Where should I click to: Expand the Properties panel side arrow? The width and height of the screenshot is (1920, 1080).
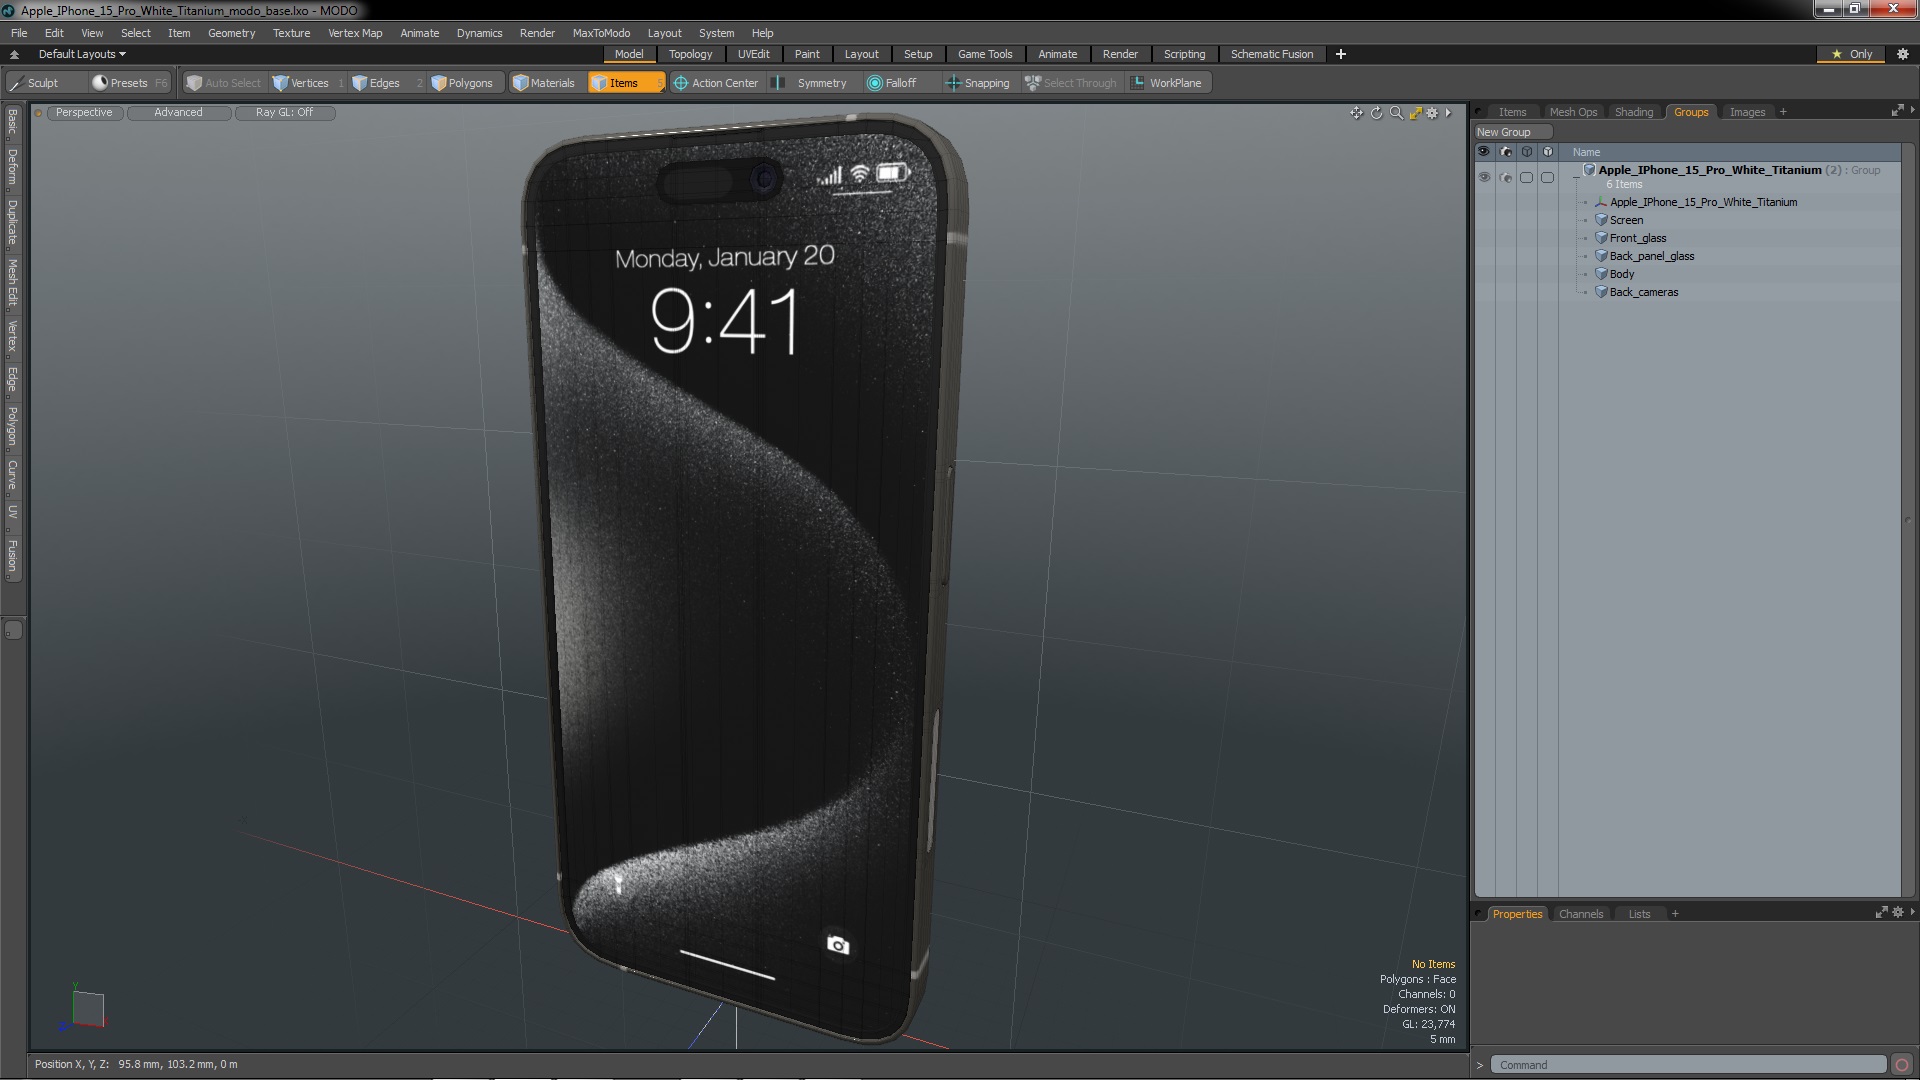(x=1912, y=912)
